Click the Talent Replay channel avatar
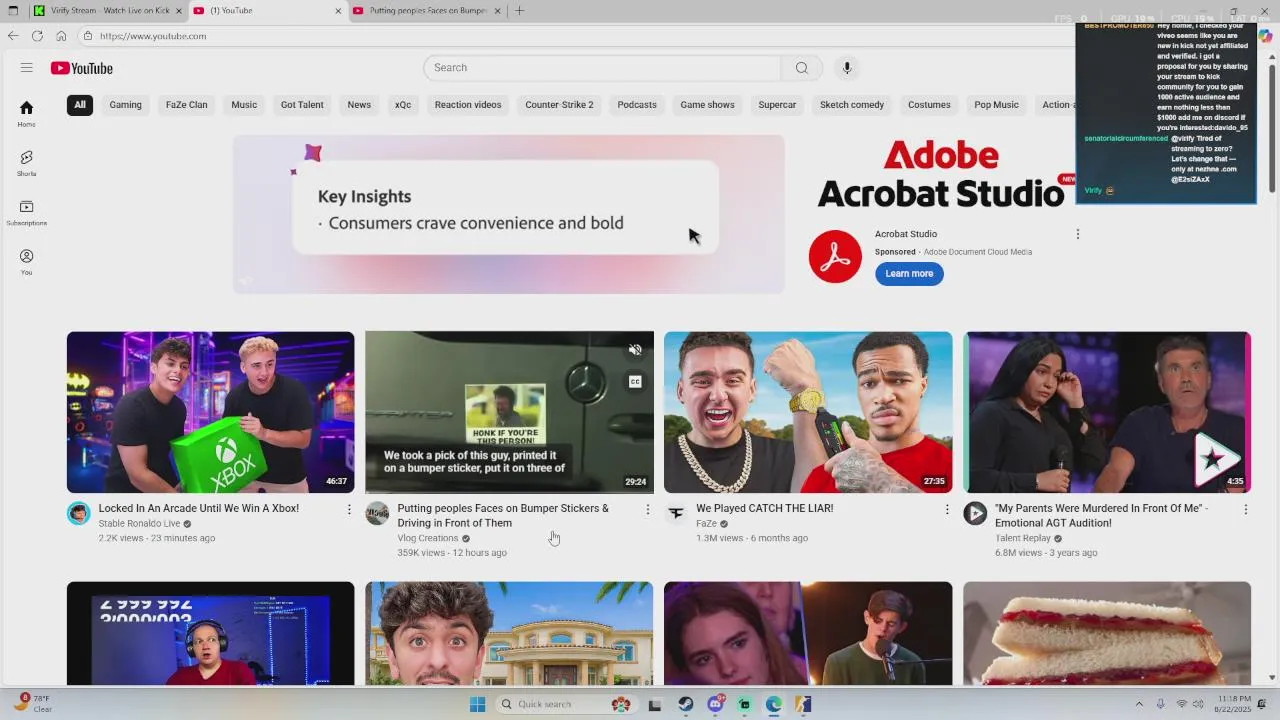Viewport: 1280px width, 720px height. tap(975, 514)
